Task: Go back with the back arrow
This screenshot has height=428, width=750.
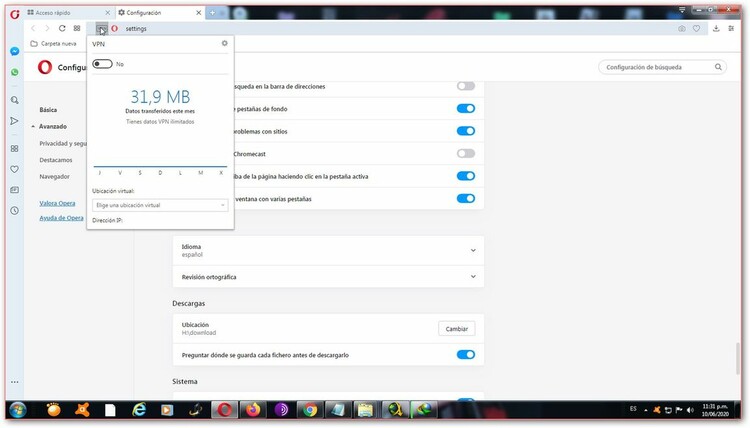Action: point(33,29)
